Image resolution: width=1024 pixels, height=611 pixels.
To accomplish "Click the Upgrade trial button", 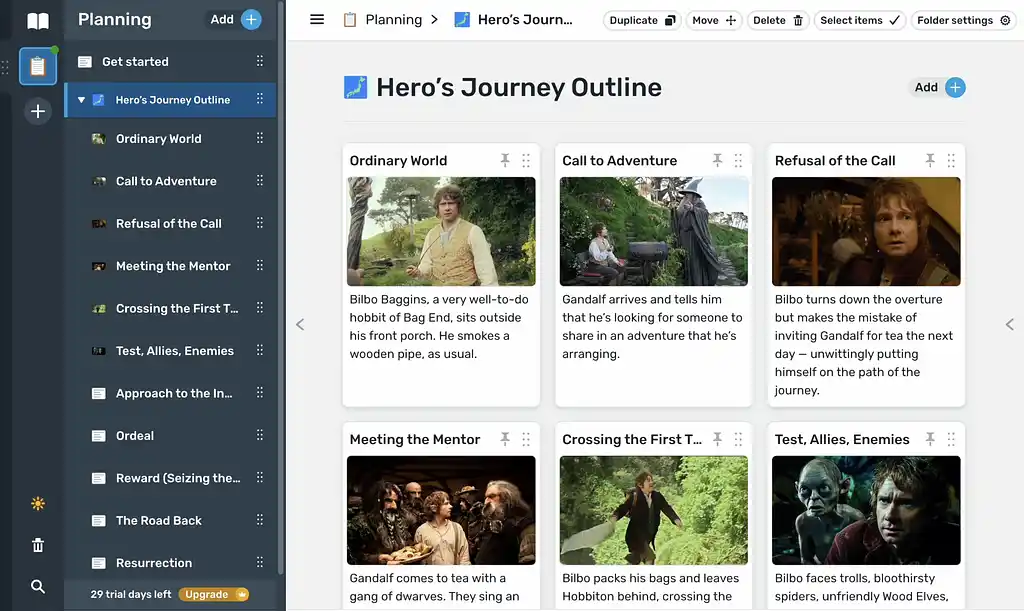I will pyautogui.click(x=213, y=594).
